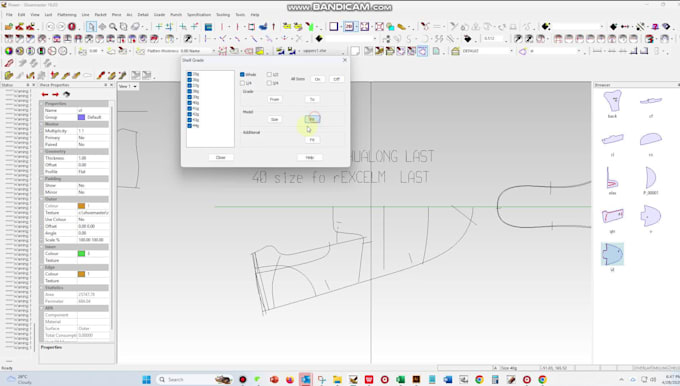This screenshot has width=680, height=386.
Task: Click the purple Group Default swatch
Action: [x=81, y=117]
